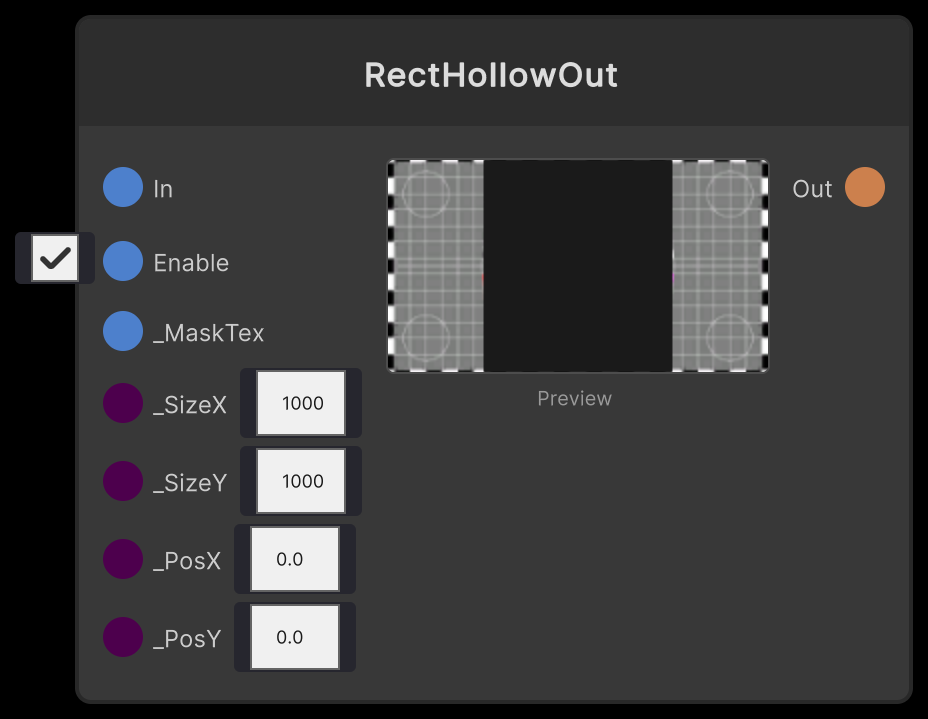Click the Preview label under the image
The height and width of the screenshot is (719, 928).
574,398
